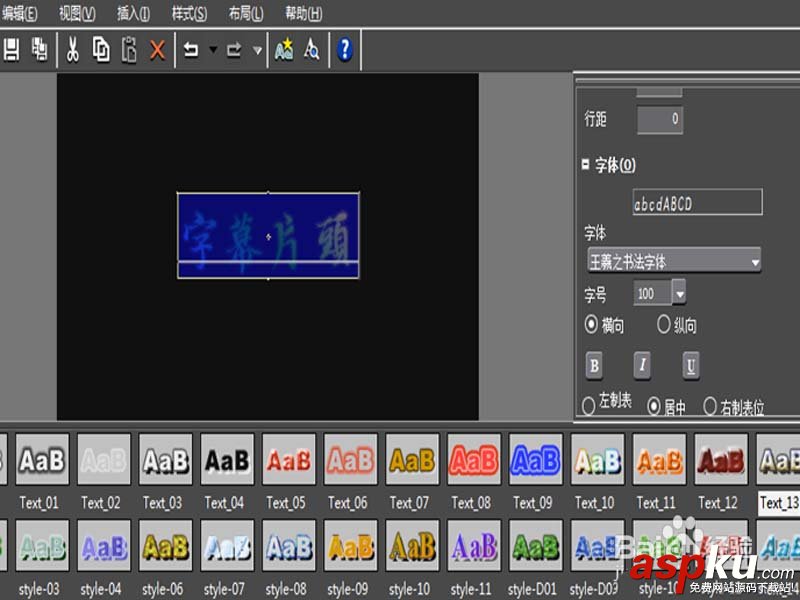Click the Copy toolbar icon
800x600 pixels.
point(100,49)
